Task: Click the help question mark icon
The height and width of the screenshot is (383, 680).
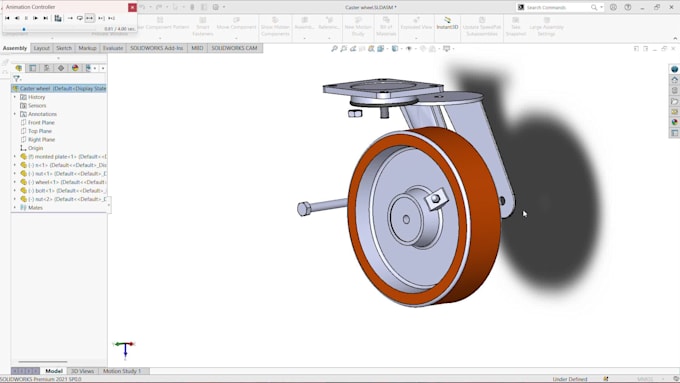Action: 628,7
